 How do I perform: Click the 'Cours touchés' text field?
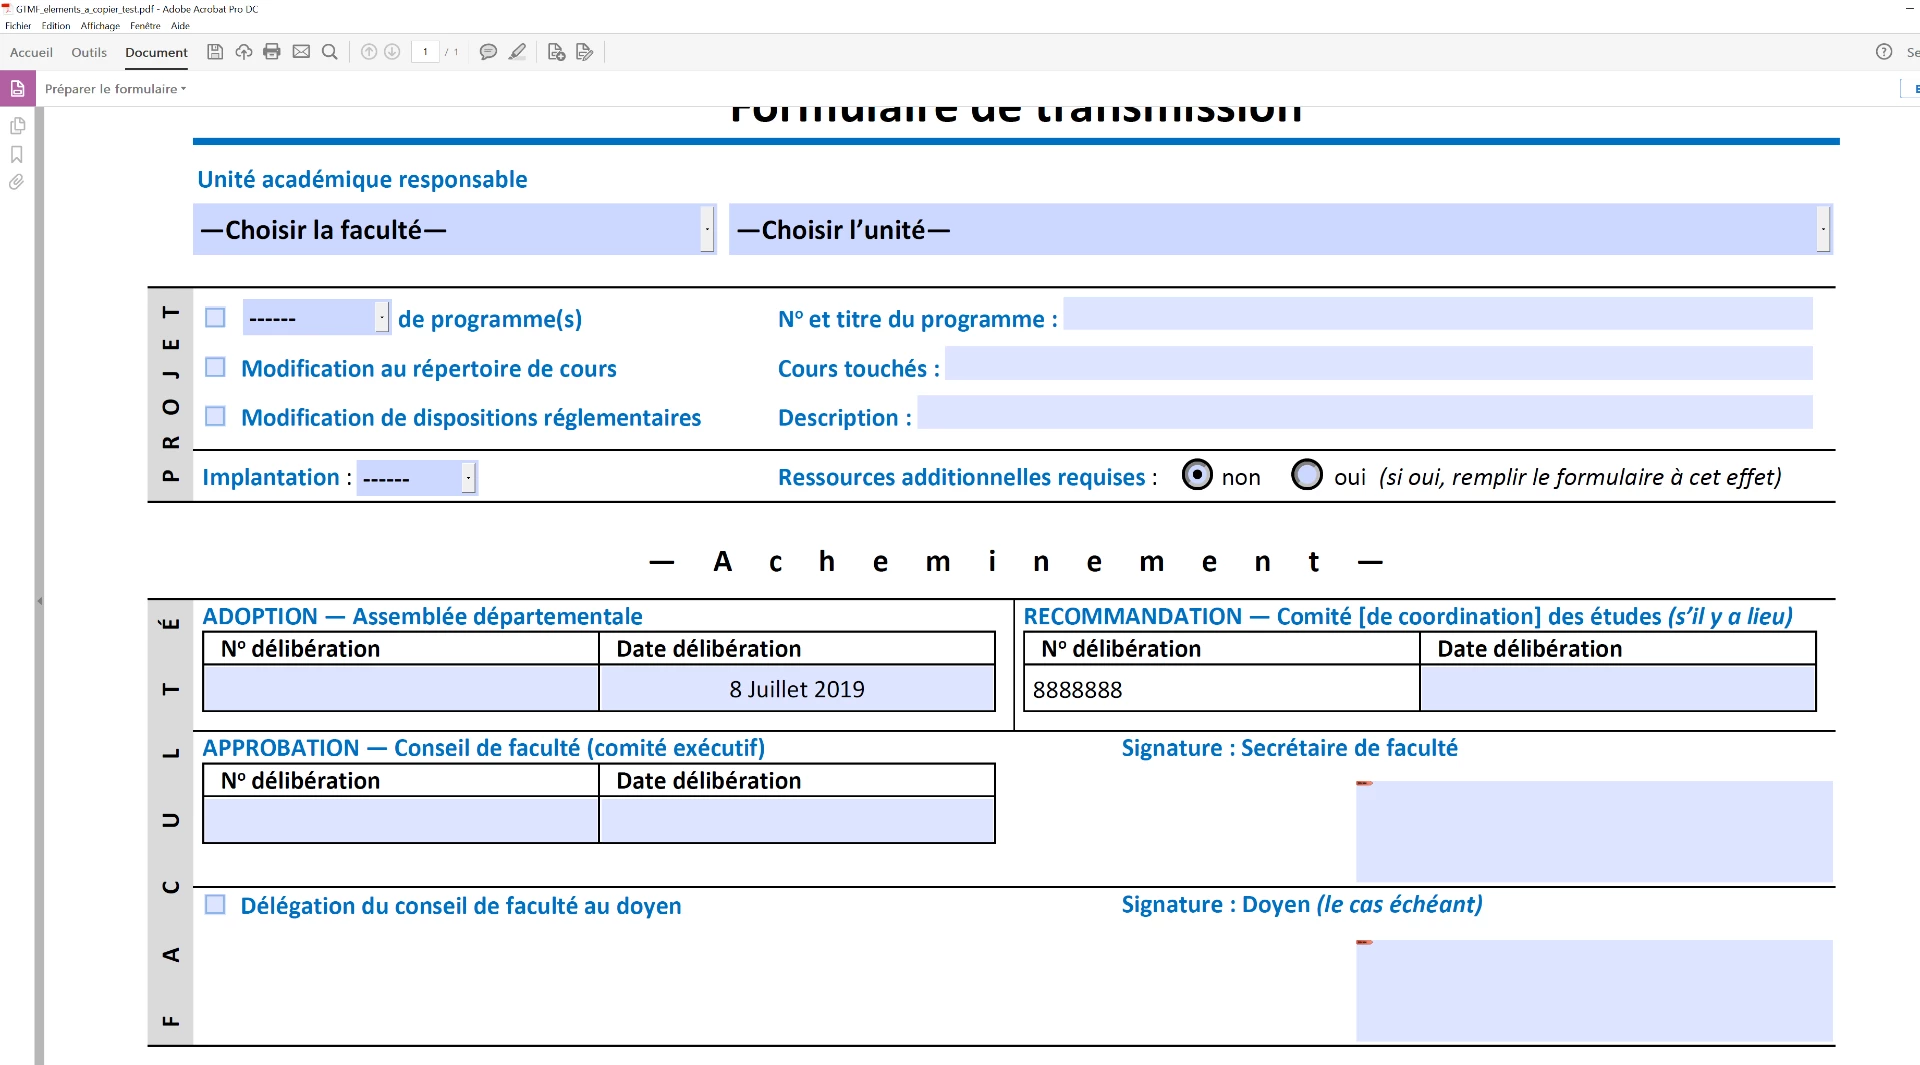click(x=1379, y=363)
